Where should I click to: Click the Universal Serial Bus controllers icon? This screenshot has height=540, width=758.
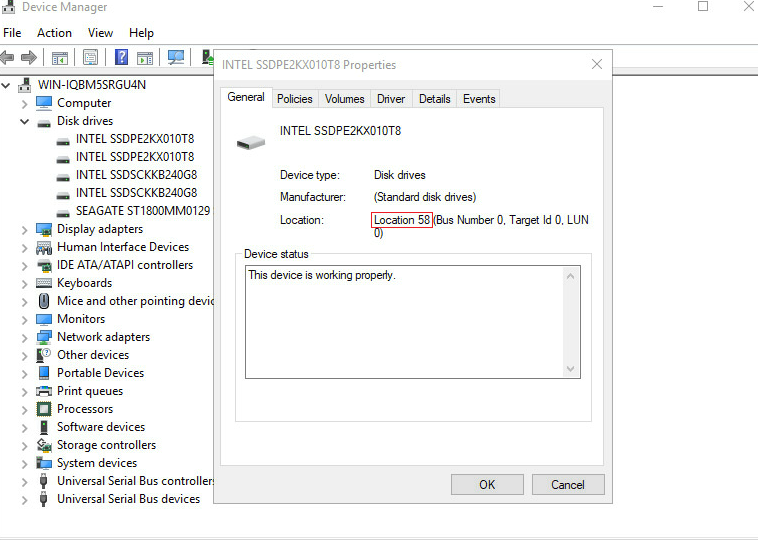pyautogui.click(x=44, y=481)
